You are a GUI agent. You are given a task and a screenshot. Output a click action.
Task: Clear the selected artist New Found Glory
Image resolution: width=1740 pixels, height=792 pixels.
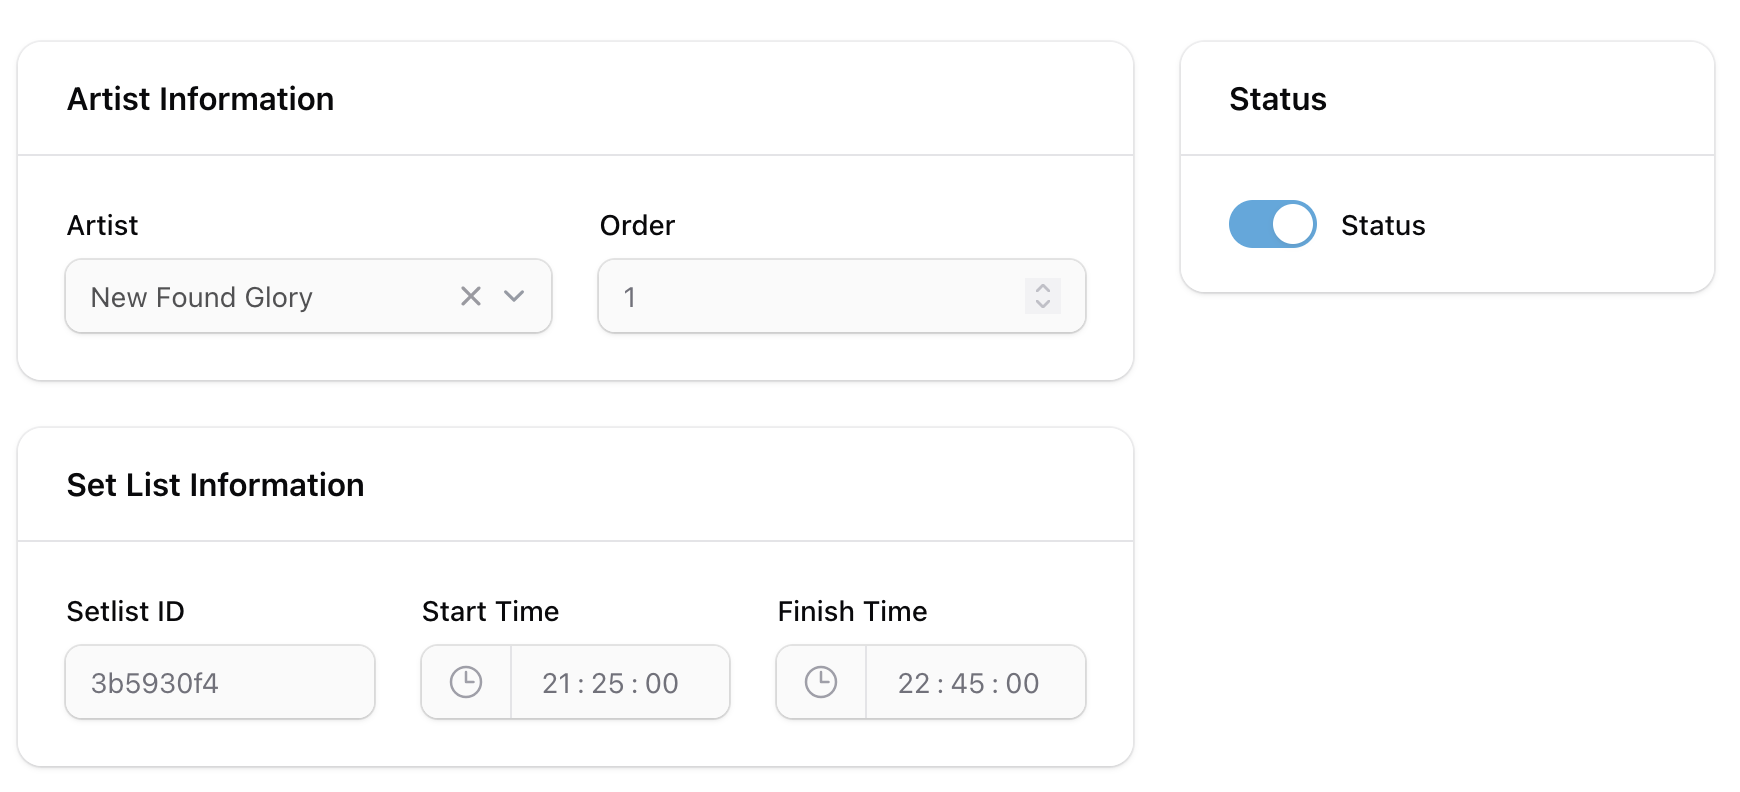[470, 296]
